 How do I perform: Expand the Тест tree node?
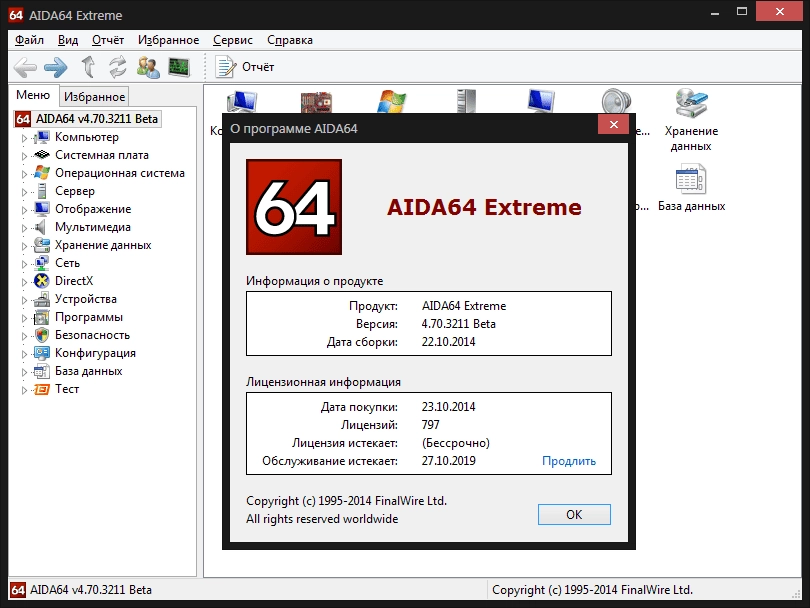pyautogui.click(x=24, y=390)
